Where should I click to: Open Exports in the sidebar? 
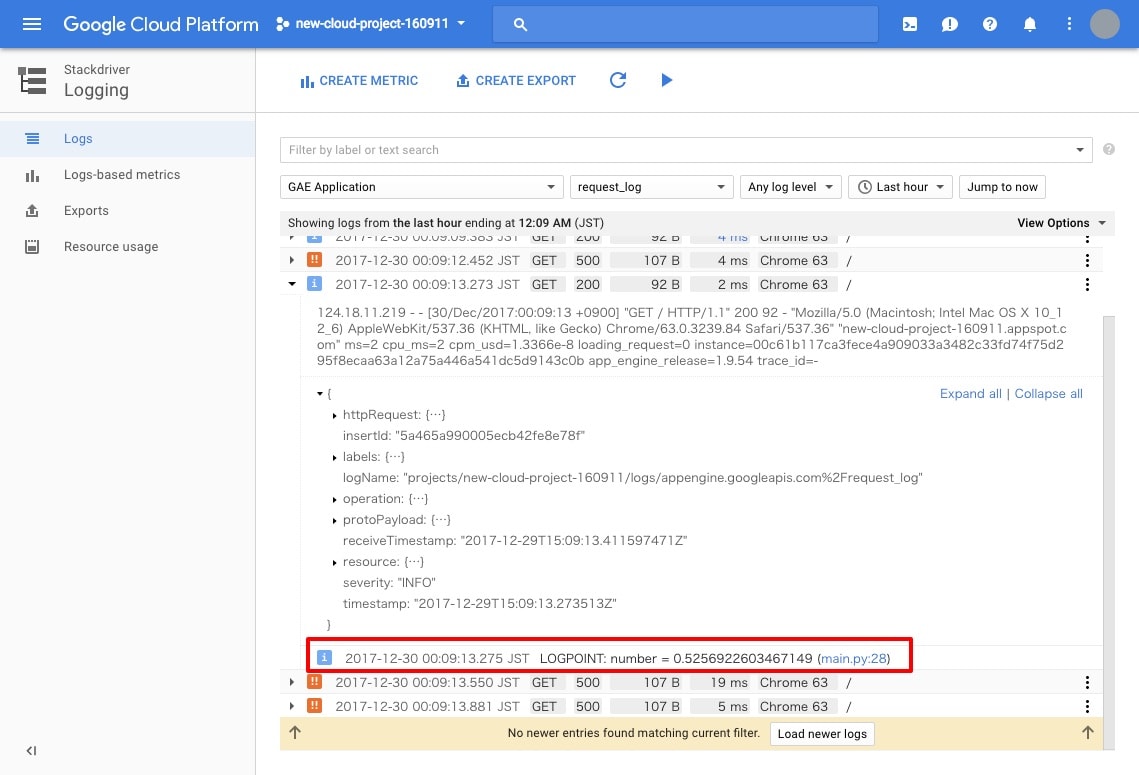(127, 211)
